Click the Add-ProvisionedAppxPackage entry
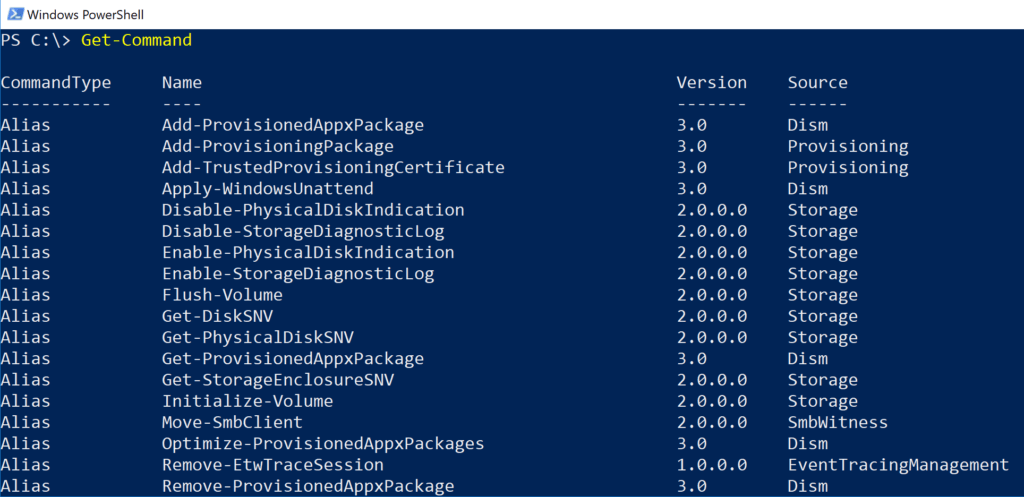1024x497 pixels. pos(292,126)
